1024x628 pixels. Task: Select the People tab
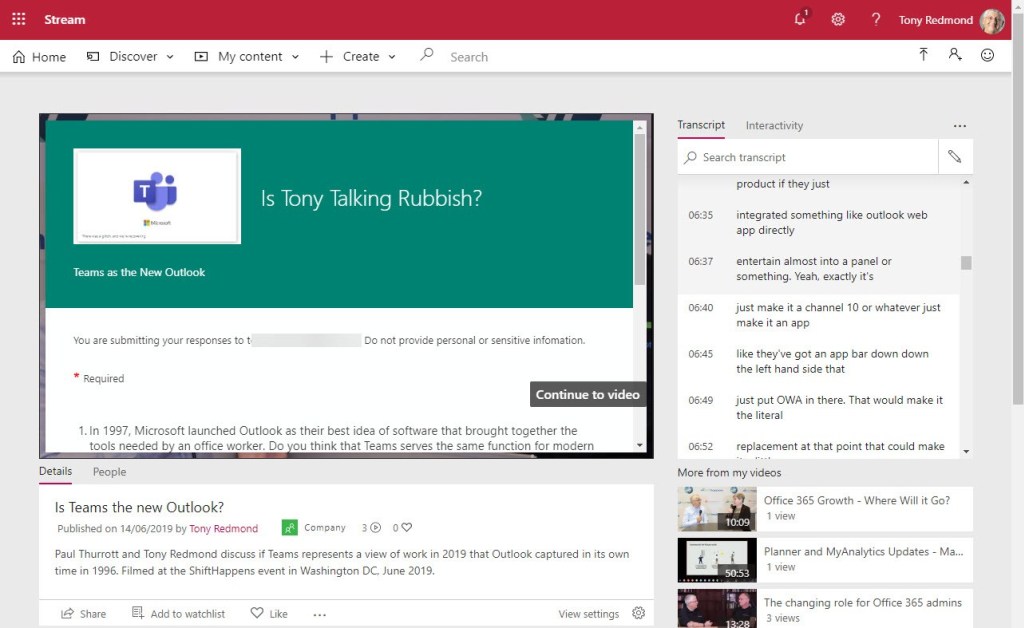point(109,472)
